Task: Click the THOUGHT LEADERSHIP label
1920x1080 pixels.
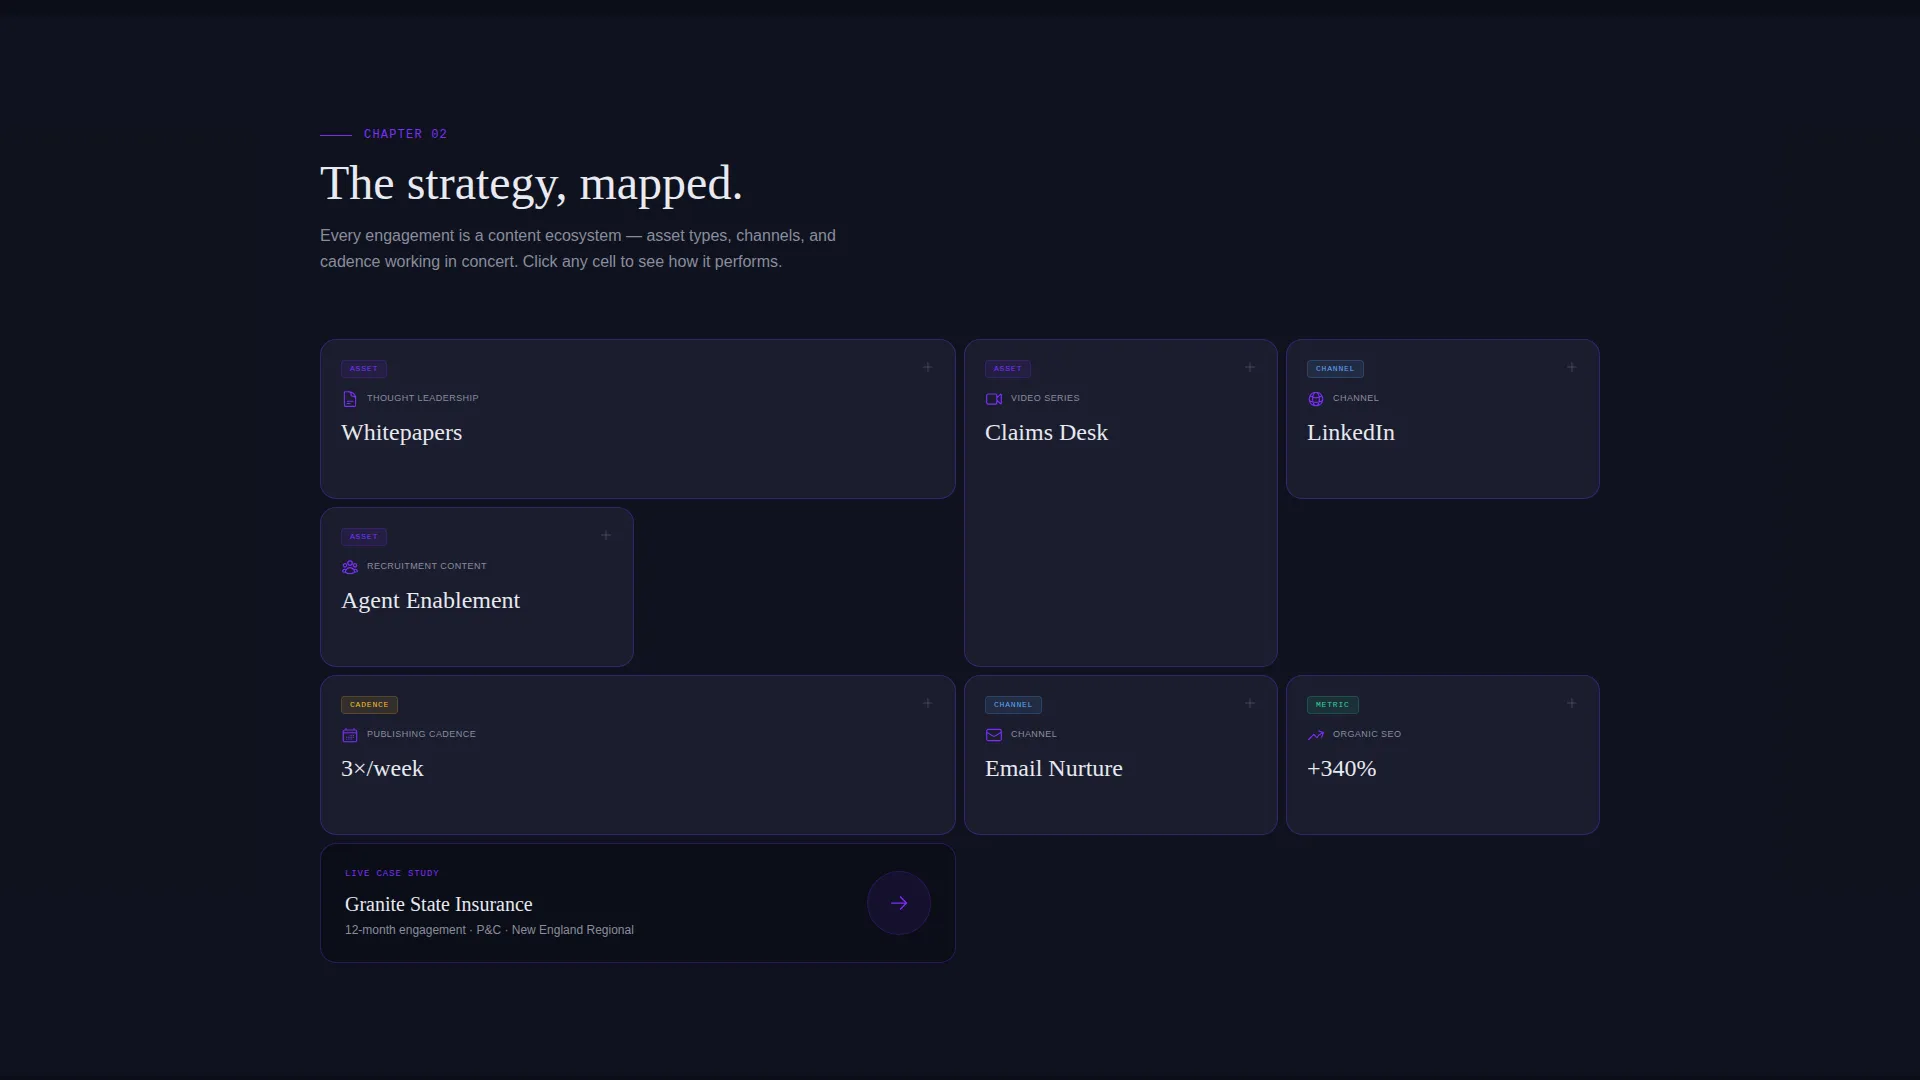Action: point(422,398)
